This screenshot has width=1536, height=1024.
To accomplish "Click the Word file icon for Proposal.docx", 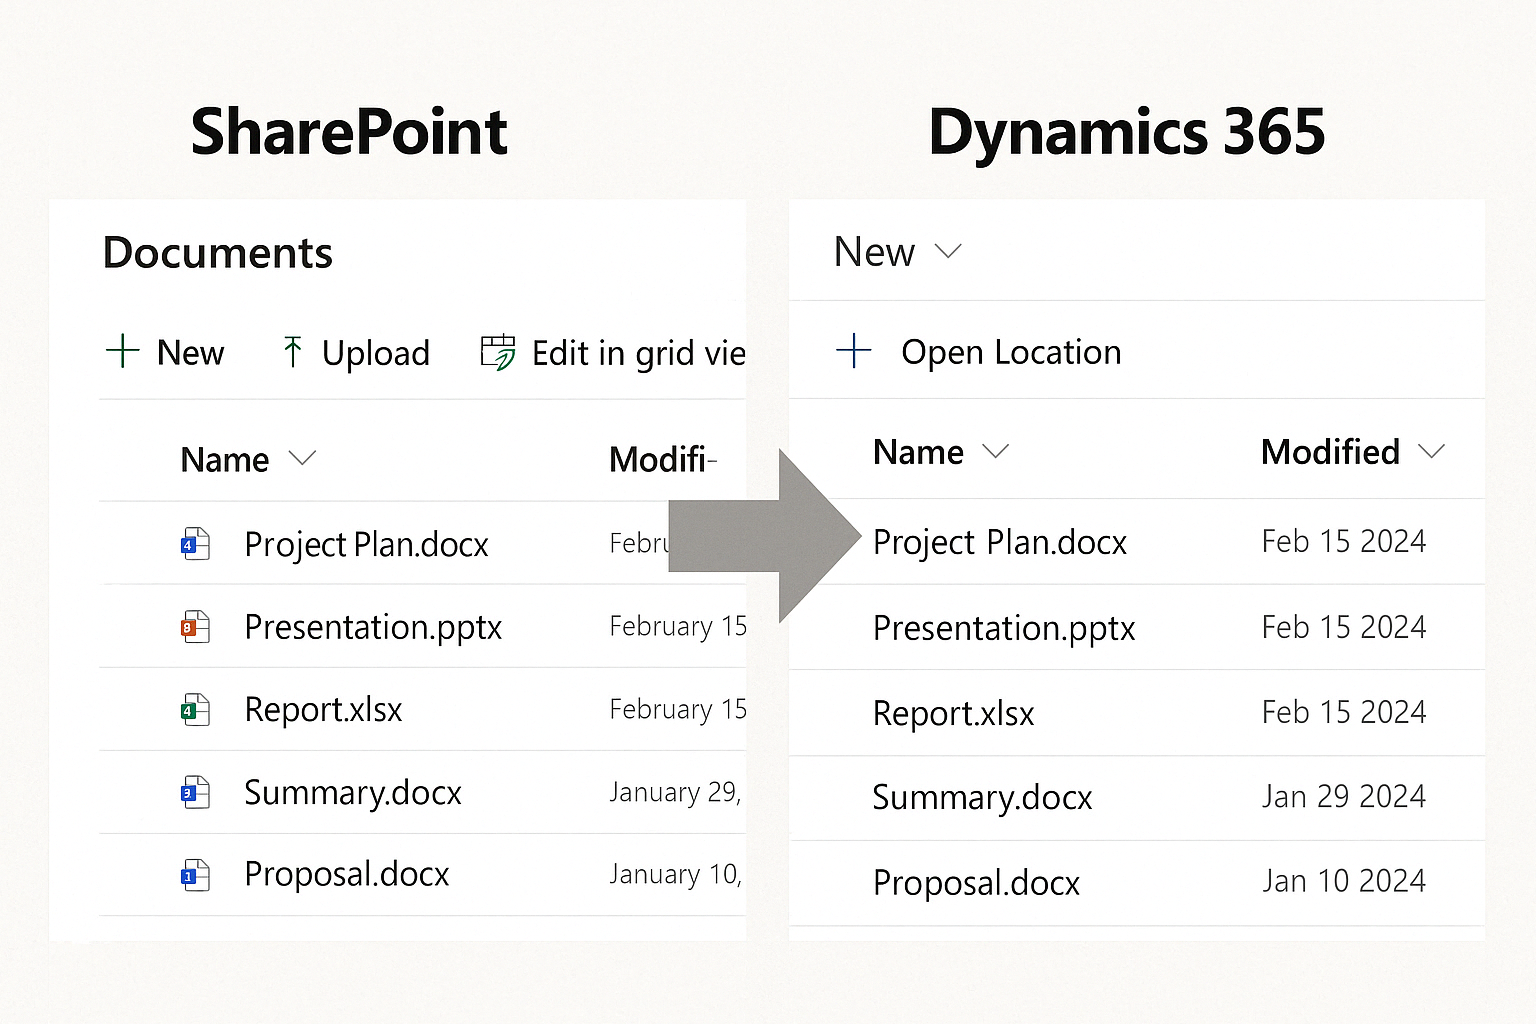I will click(x=195, y=875).
